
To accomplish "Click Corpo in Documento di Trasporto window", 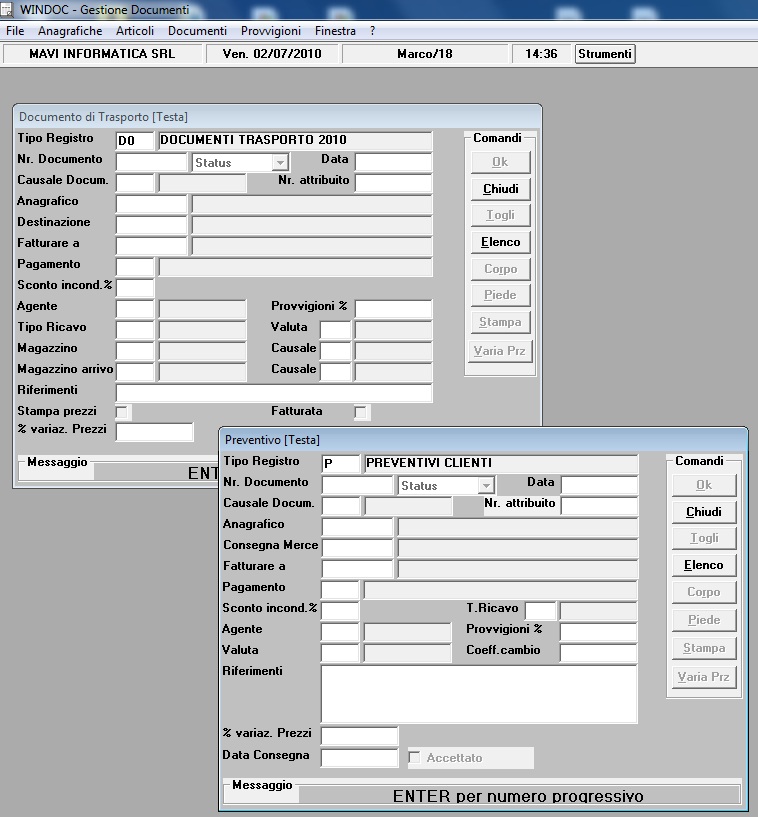I will [501, 269].
